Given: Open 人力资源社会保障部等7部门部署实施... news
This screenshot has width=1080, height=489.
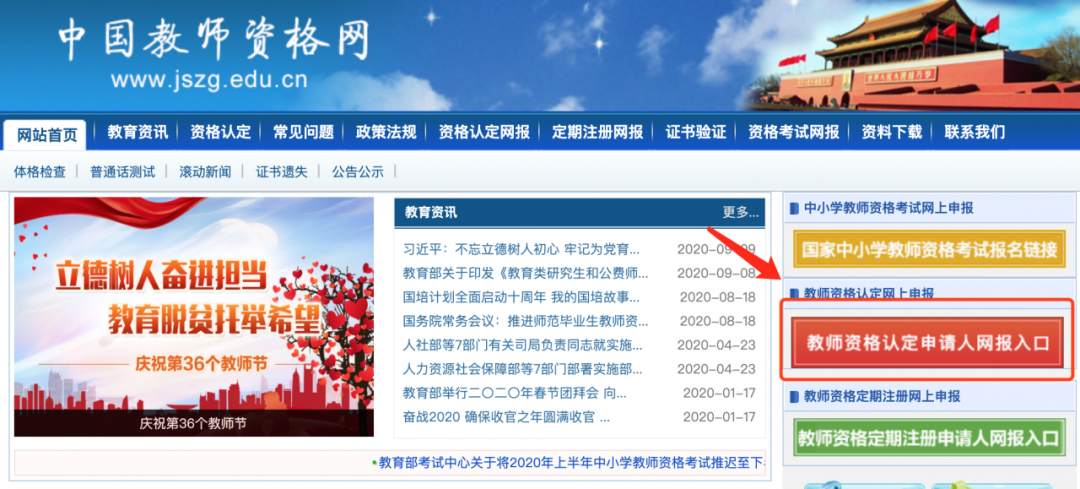Looking at the screenshot, I should point(523,369).
